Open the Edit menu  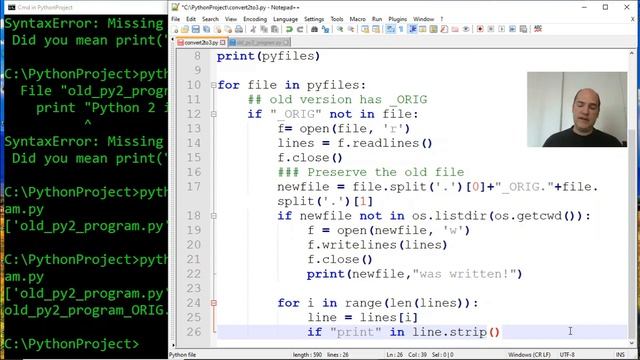[x=191, y=19]
